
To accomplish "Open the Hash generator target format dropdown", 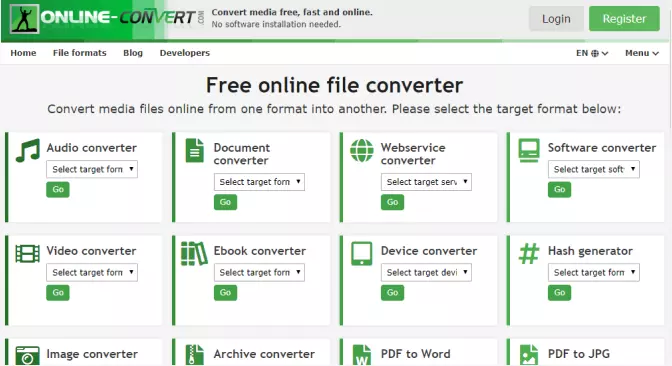I will pyautogui.click(x=594, y=273).
